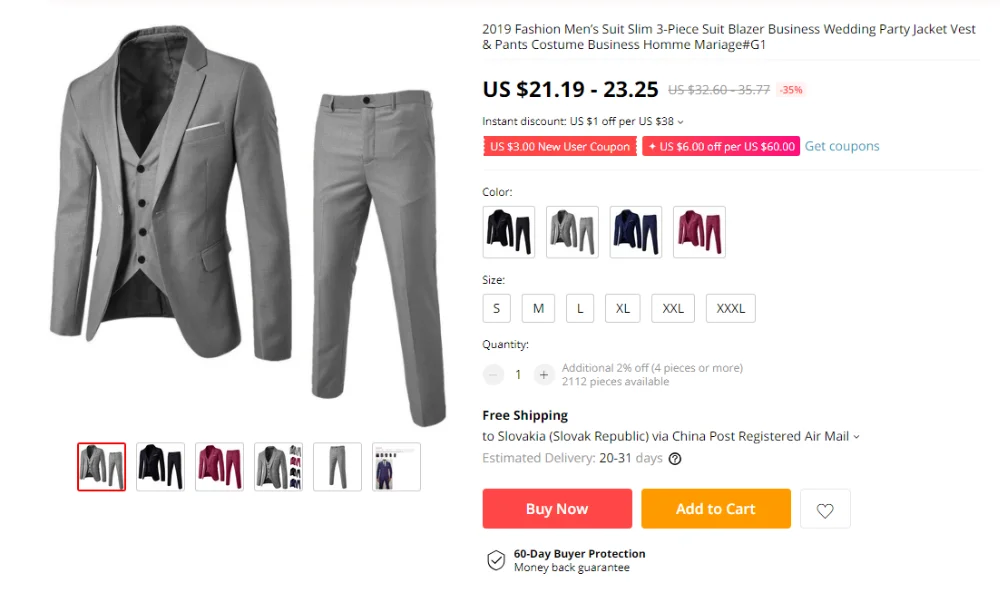This screenshot has width=1000, height=602.
Task: Choose the gray suit color option
Action: point(572,232)
